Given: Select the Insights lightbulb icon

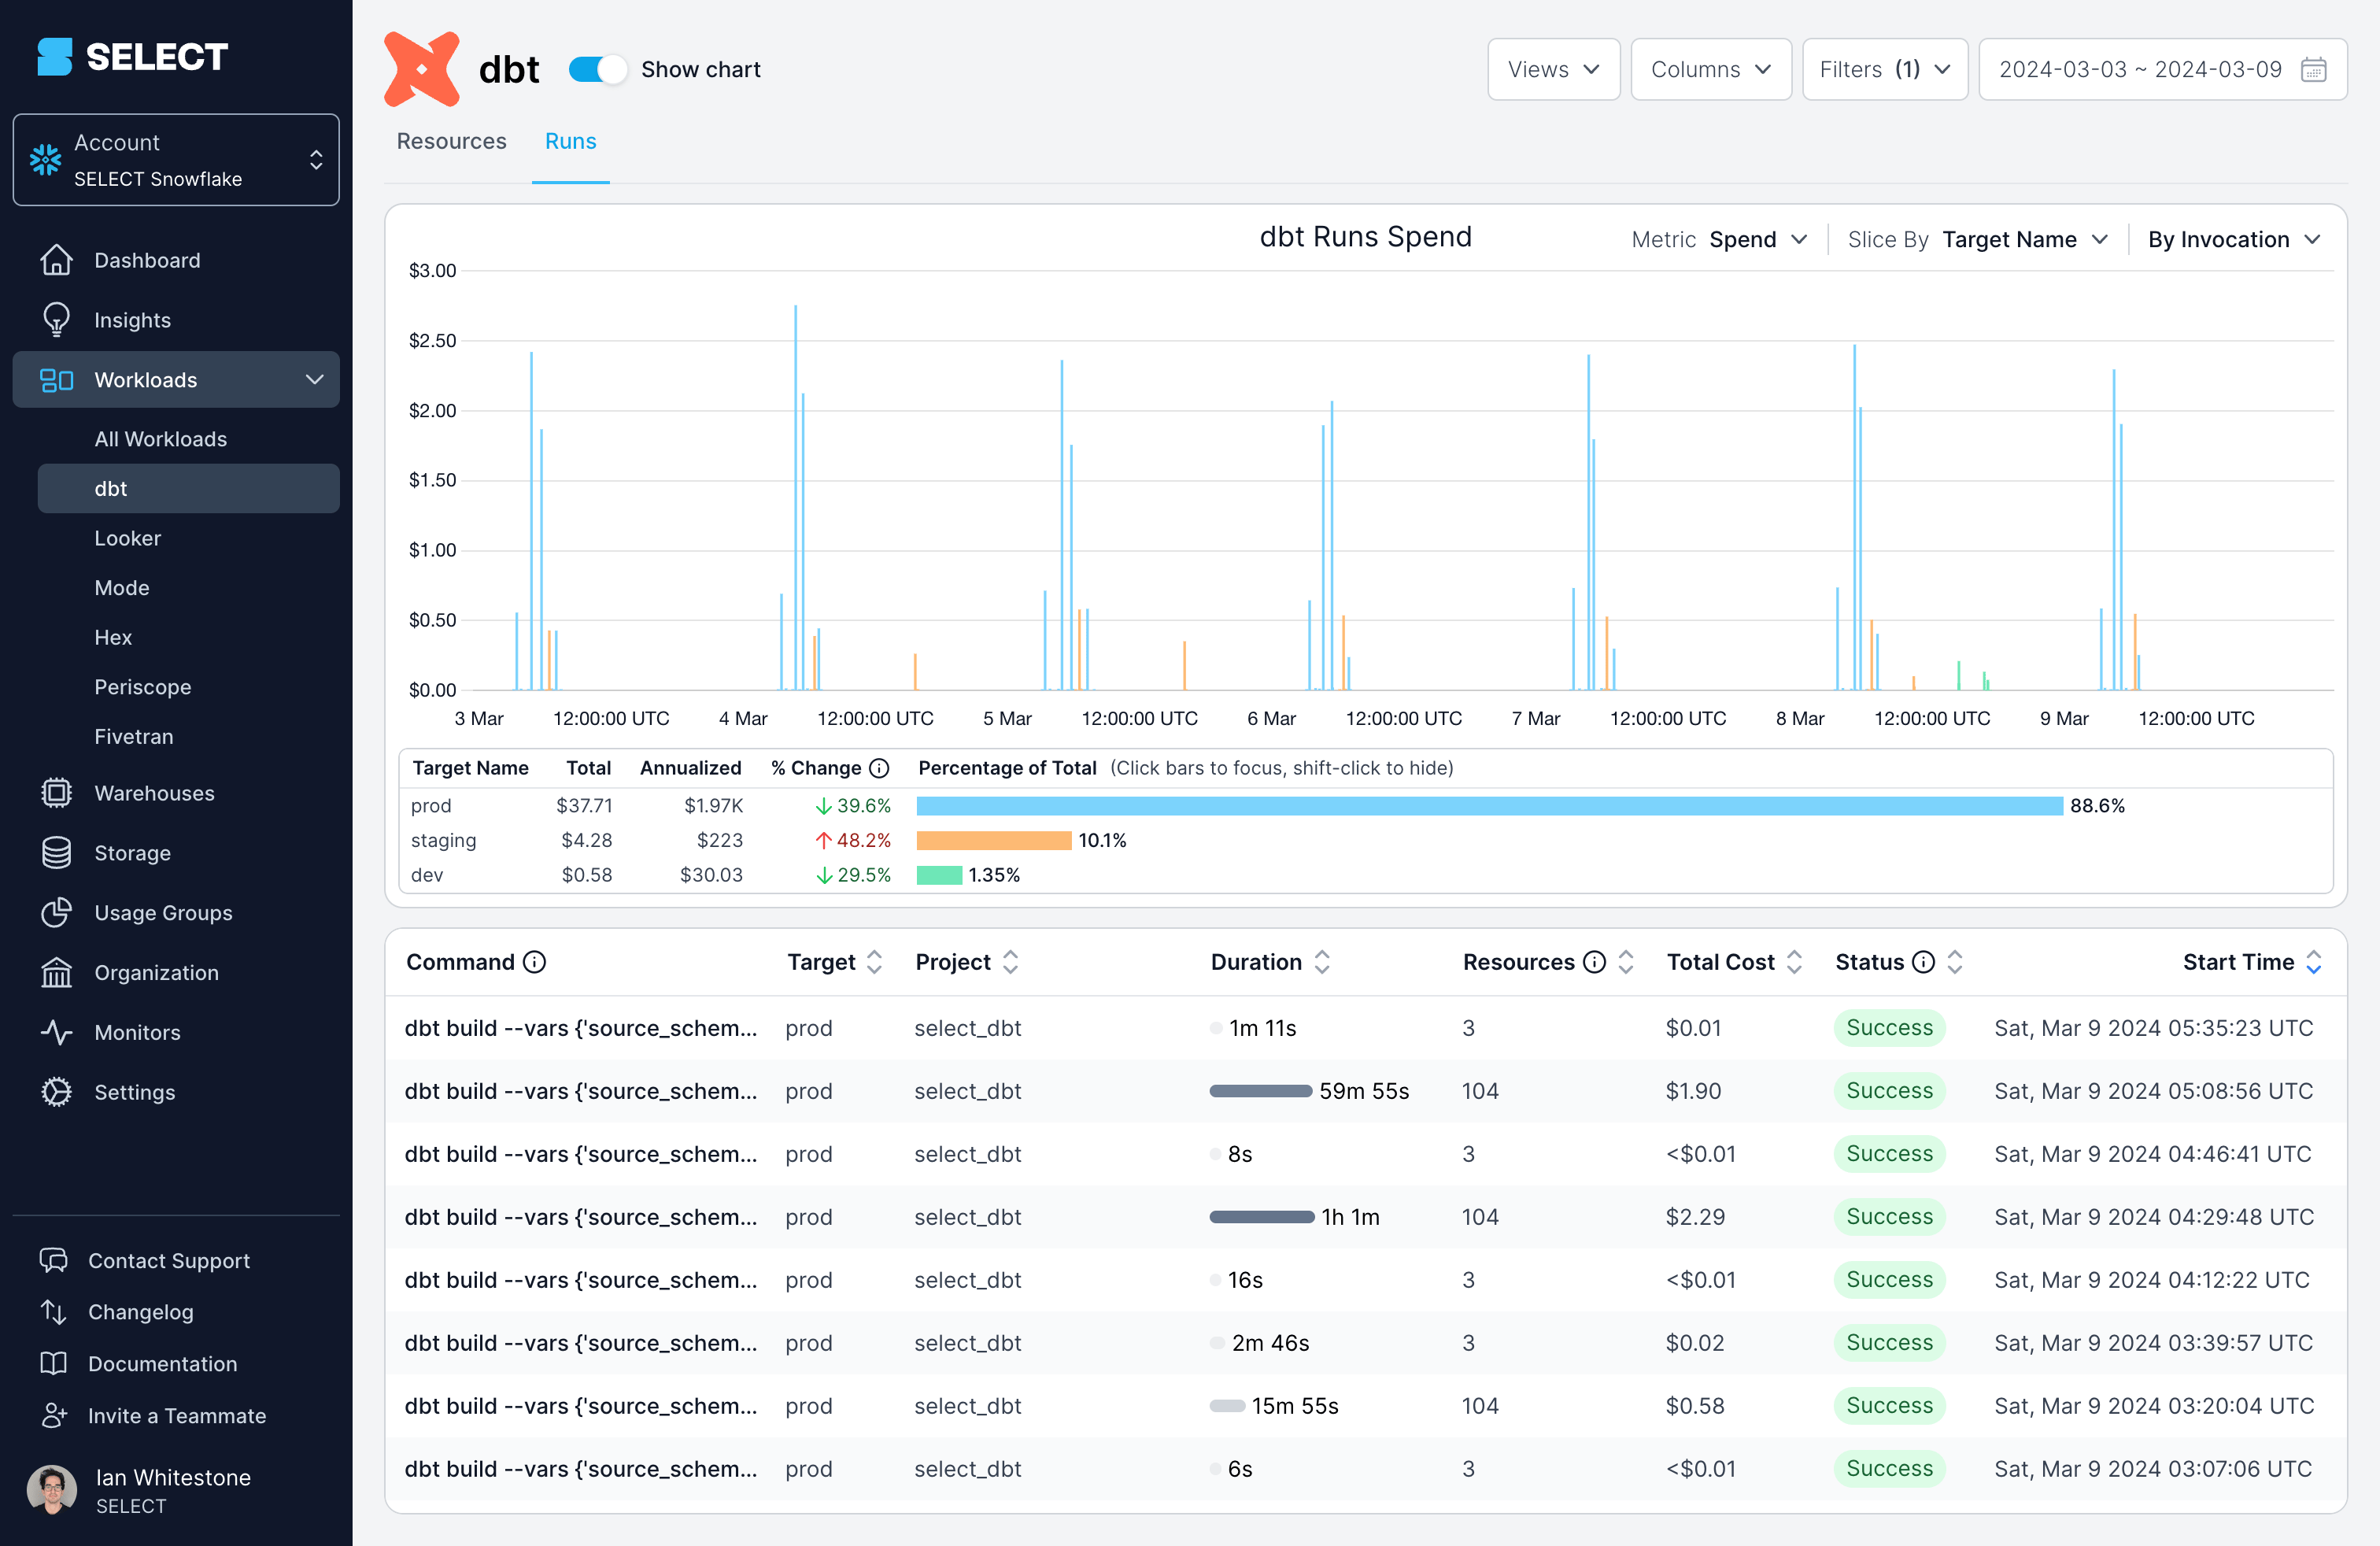Looking at the screenshot, I should coord(57,319).
